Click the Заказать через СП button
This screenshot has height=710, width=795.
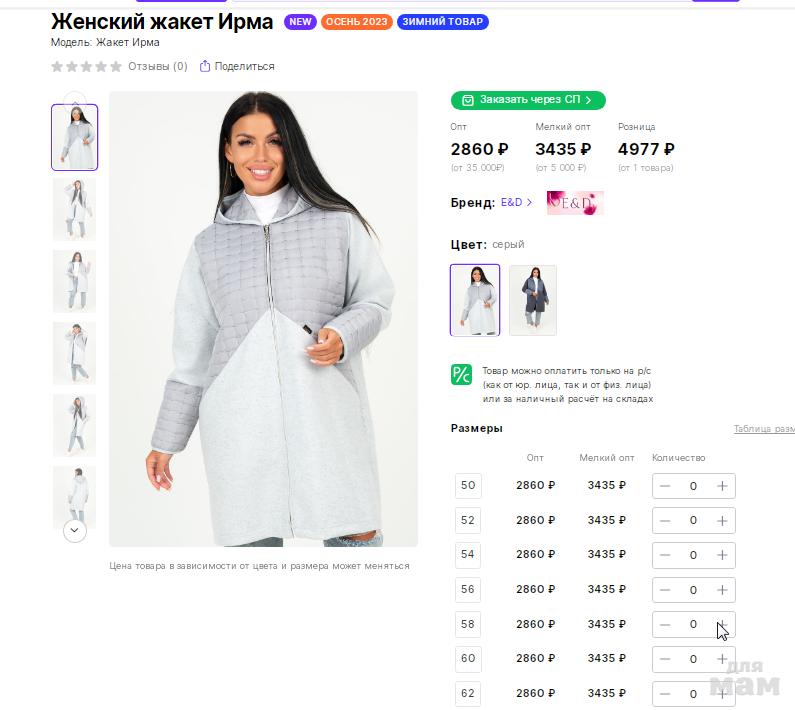[x=528, y=100]
